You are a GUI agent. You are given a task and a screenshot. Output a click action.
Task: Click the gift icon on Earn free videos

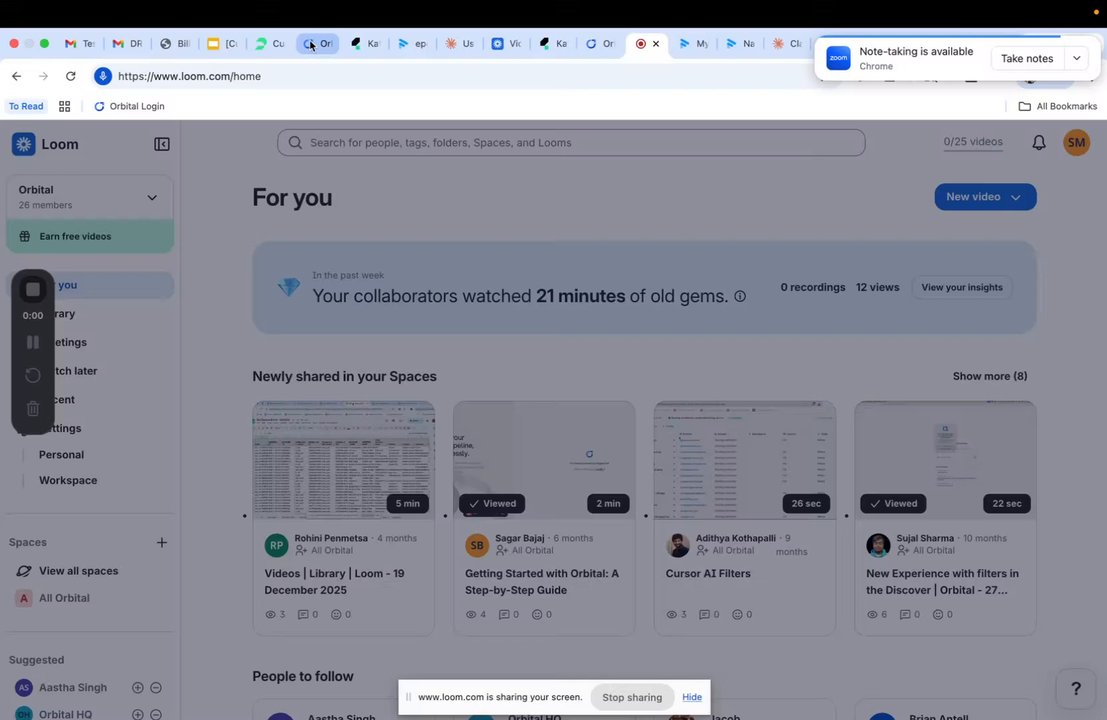pos(25,236)
